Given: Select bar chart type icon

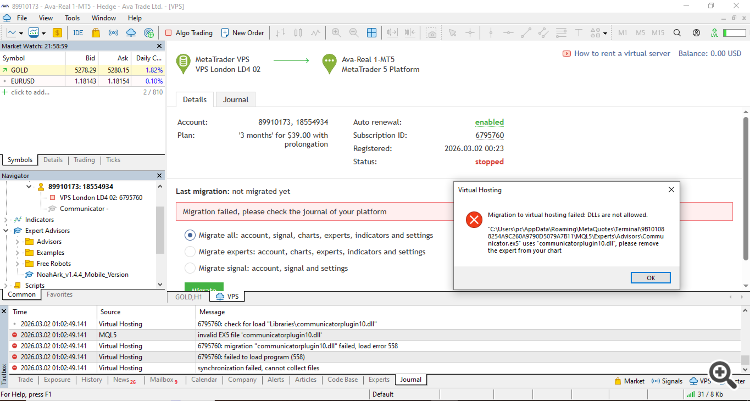Looking at the screenshot, I should (x=280, y=33).
